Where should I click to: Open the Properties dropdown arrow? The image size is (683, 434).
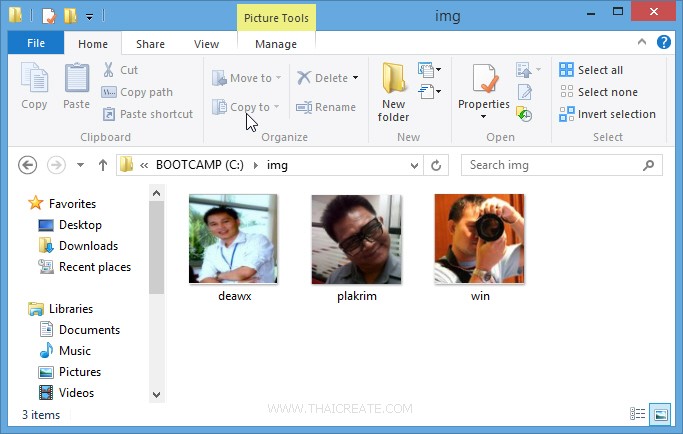[x=484, y=117]
